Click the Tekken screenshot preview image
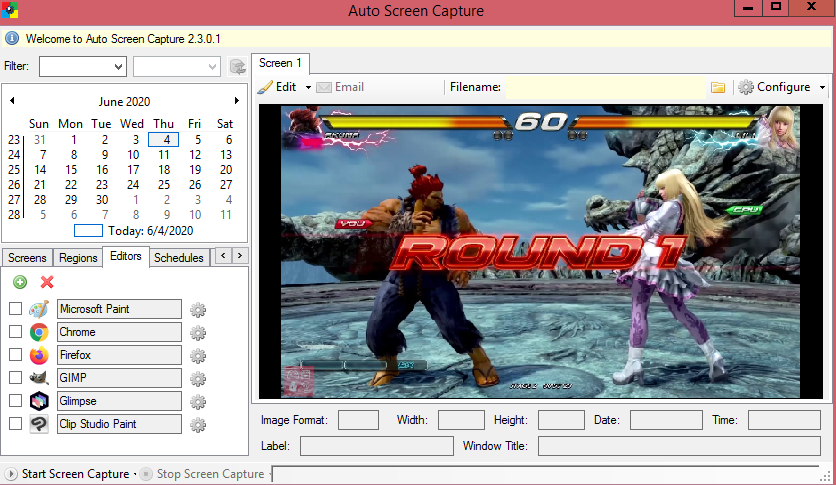The width and height of the screenshot is (836, 485). pyautogui.click(x=540, y=251)
